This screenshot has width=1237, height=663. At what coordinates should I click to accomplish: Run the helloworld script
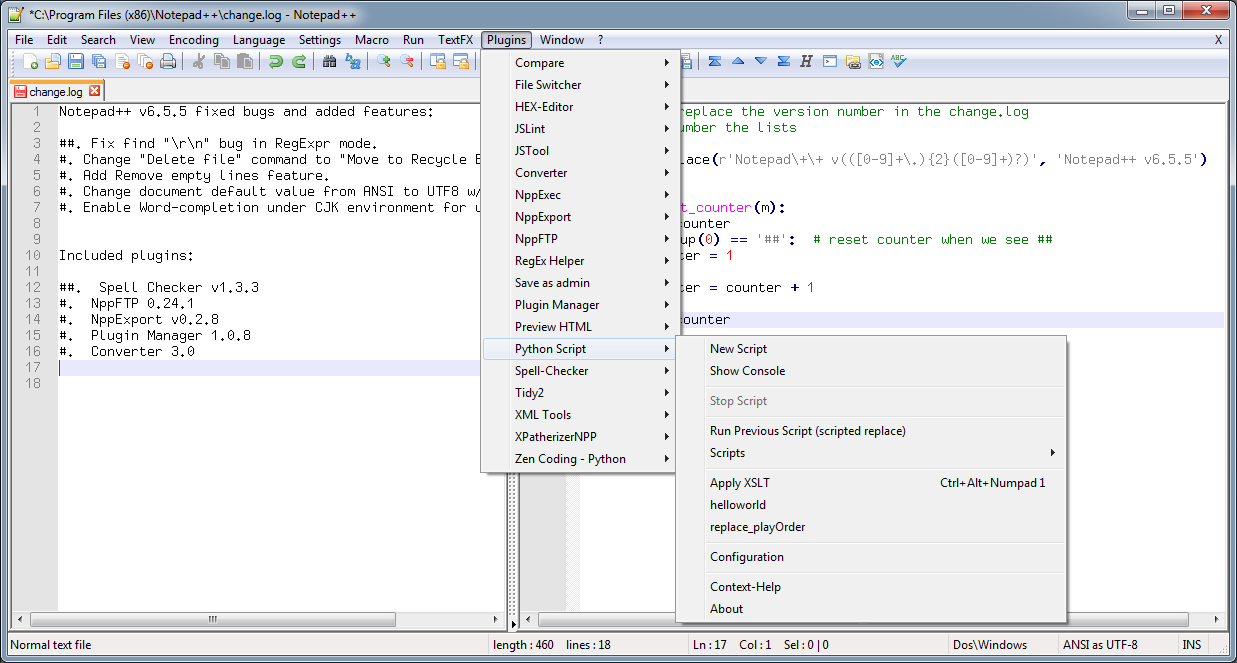[737, 505]
